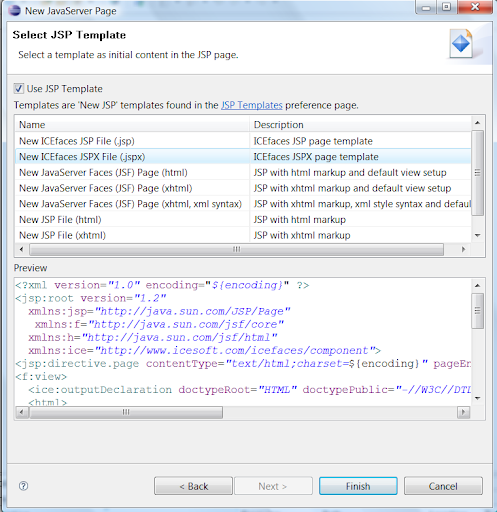This screenshot has width=497, height=512.
Task: Toggle the Use JSP Template checkbox
Action: (18, 89)
